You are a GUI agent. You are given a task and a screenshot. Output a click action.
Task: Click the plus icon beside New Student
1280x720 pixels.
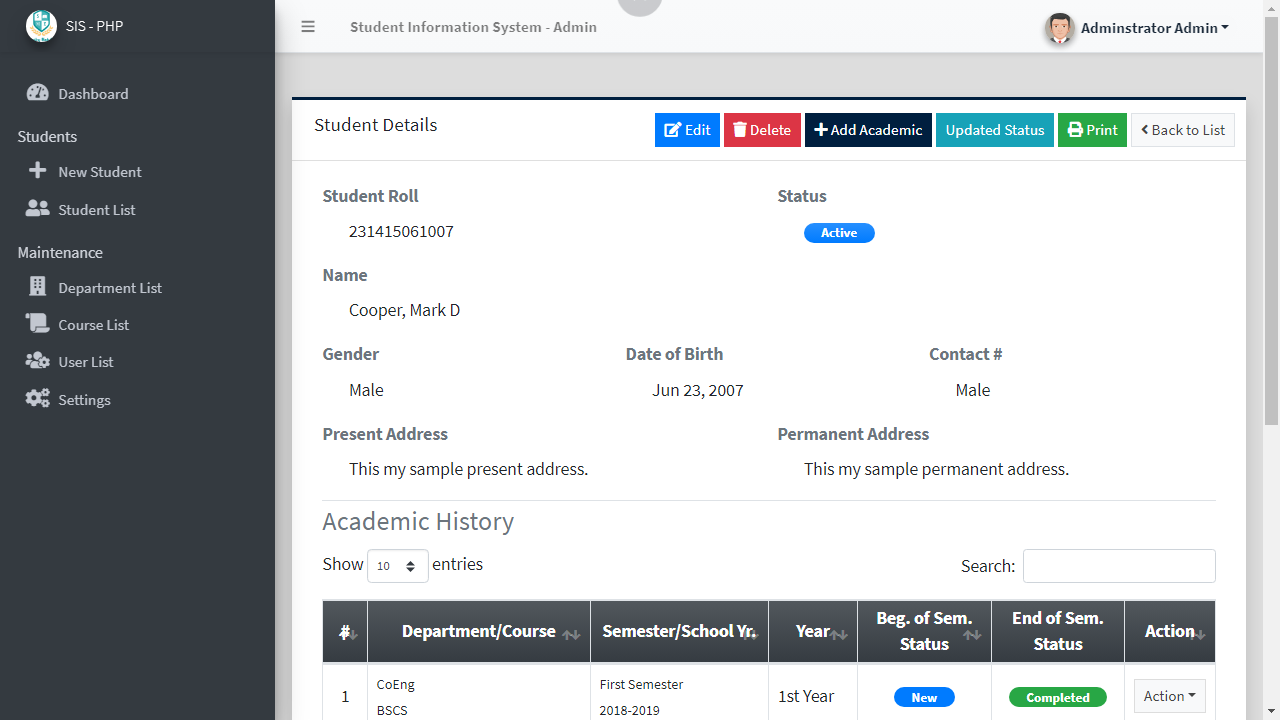[38, 171]
